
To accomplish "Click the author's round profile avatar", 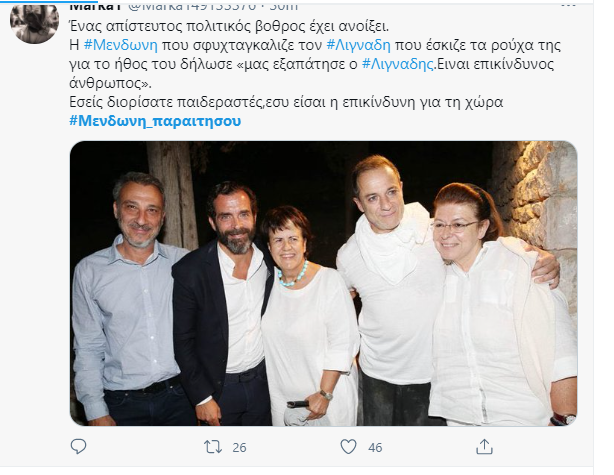I will (34, 22).
